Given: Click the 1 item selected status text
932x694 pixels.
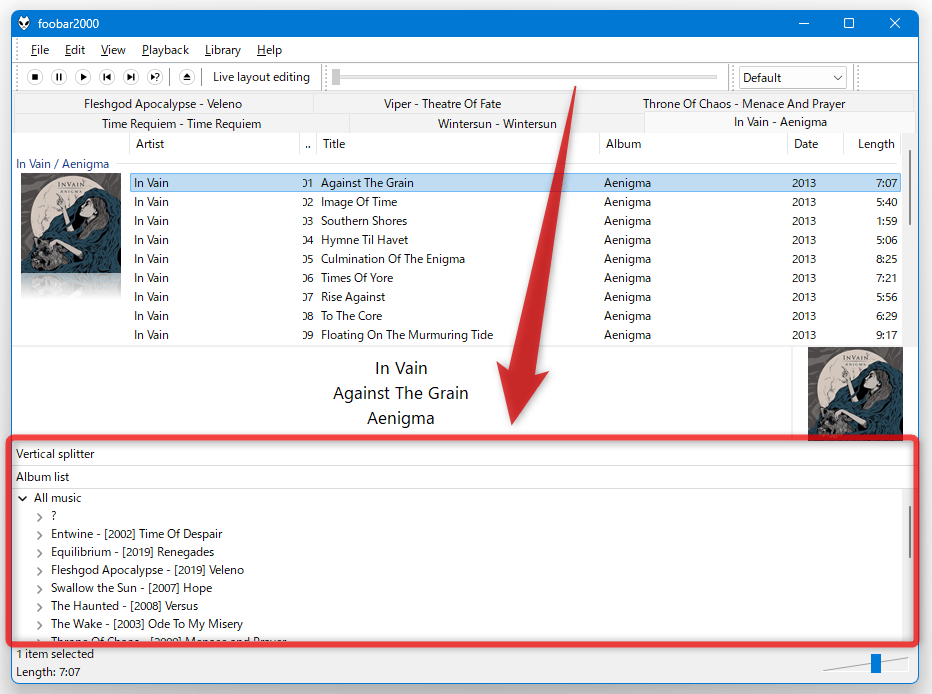Looking at the screenshot, I should point(55,654).
